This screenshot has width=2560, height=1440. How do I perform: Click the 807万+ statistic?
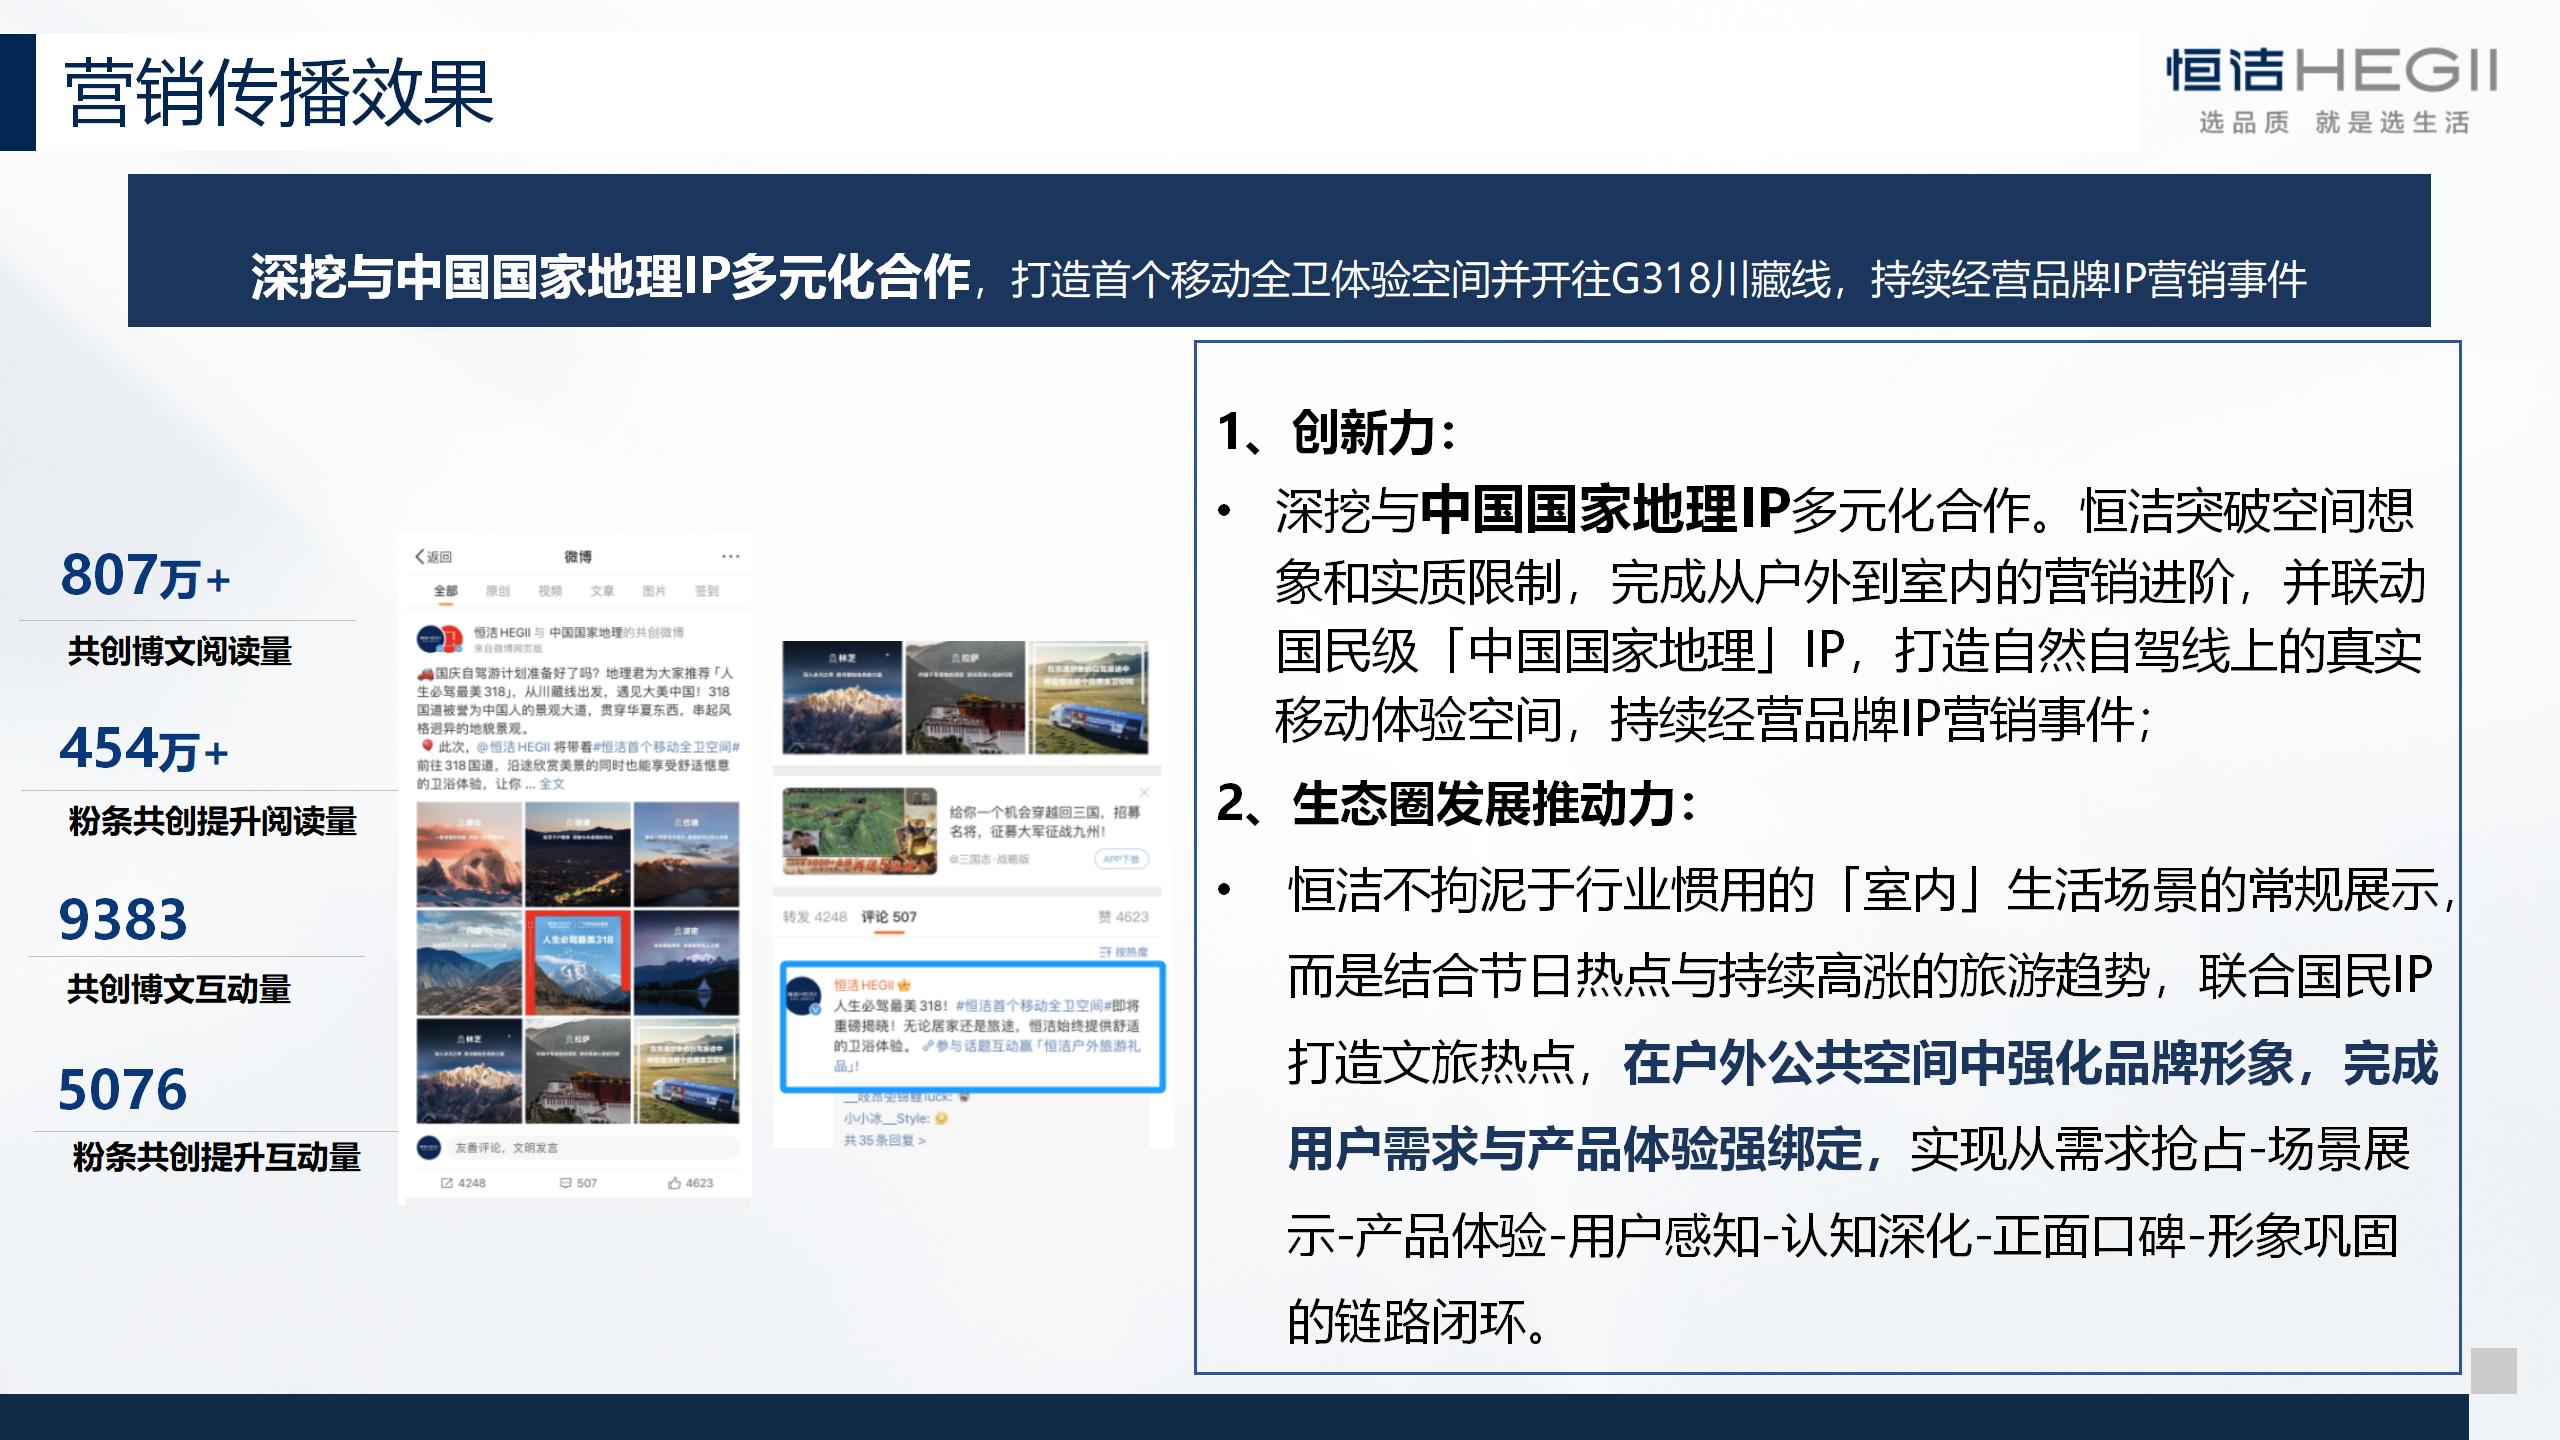pyautogui.click(x=145, y=575)
